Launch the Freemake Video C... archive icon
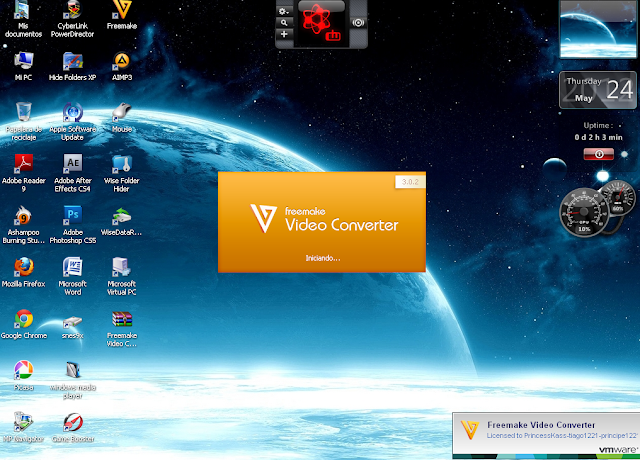The image size is (640, 460). [x=122, y=329]
